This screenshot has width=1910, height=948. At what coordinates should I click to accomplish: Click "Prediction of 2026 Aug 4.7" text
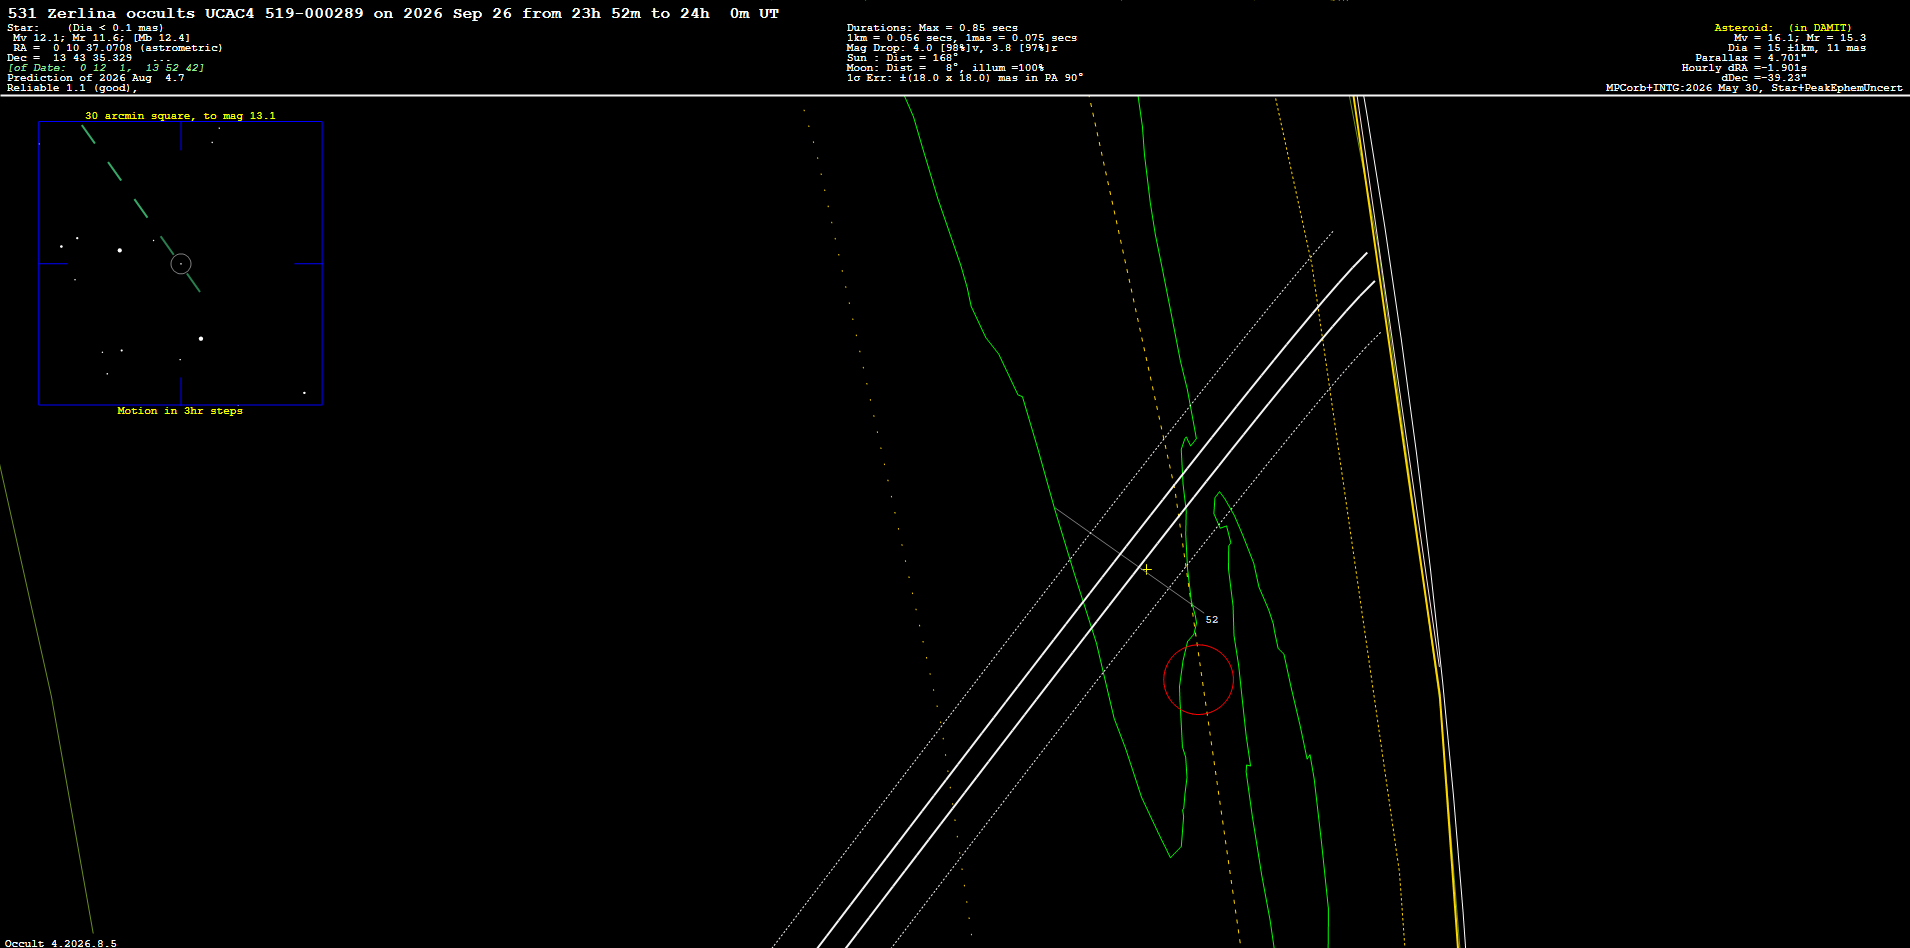click(96, 78)
